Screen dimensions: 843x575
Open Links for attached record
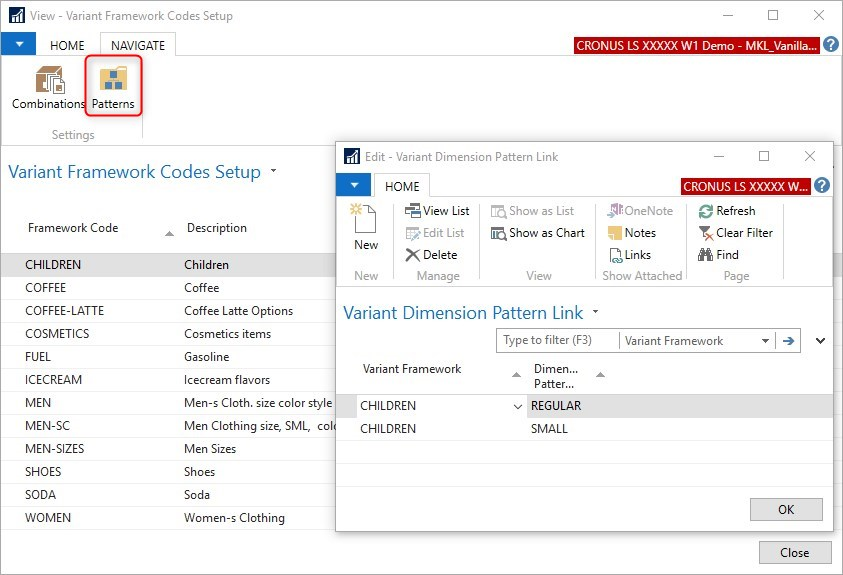point(629,255)
